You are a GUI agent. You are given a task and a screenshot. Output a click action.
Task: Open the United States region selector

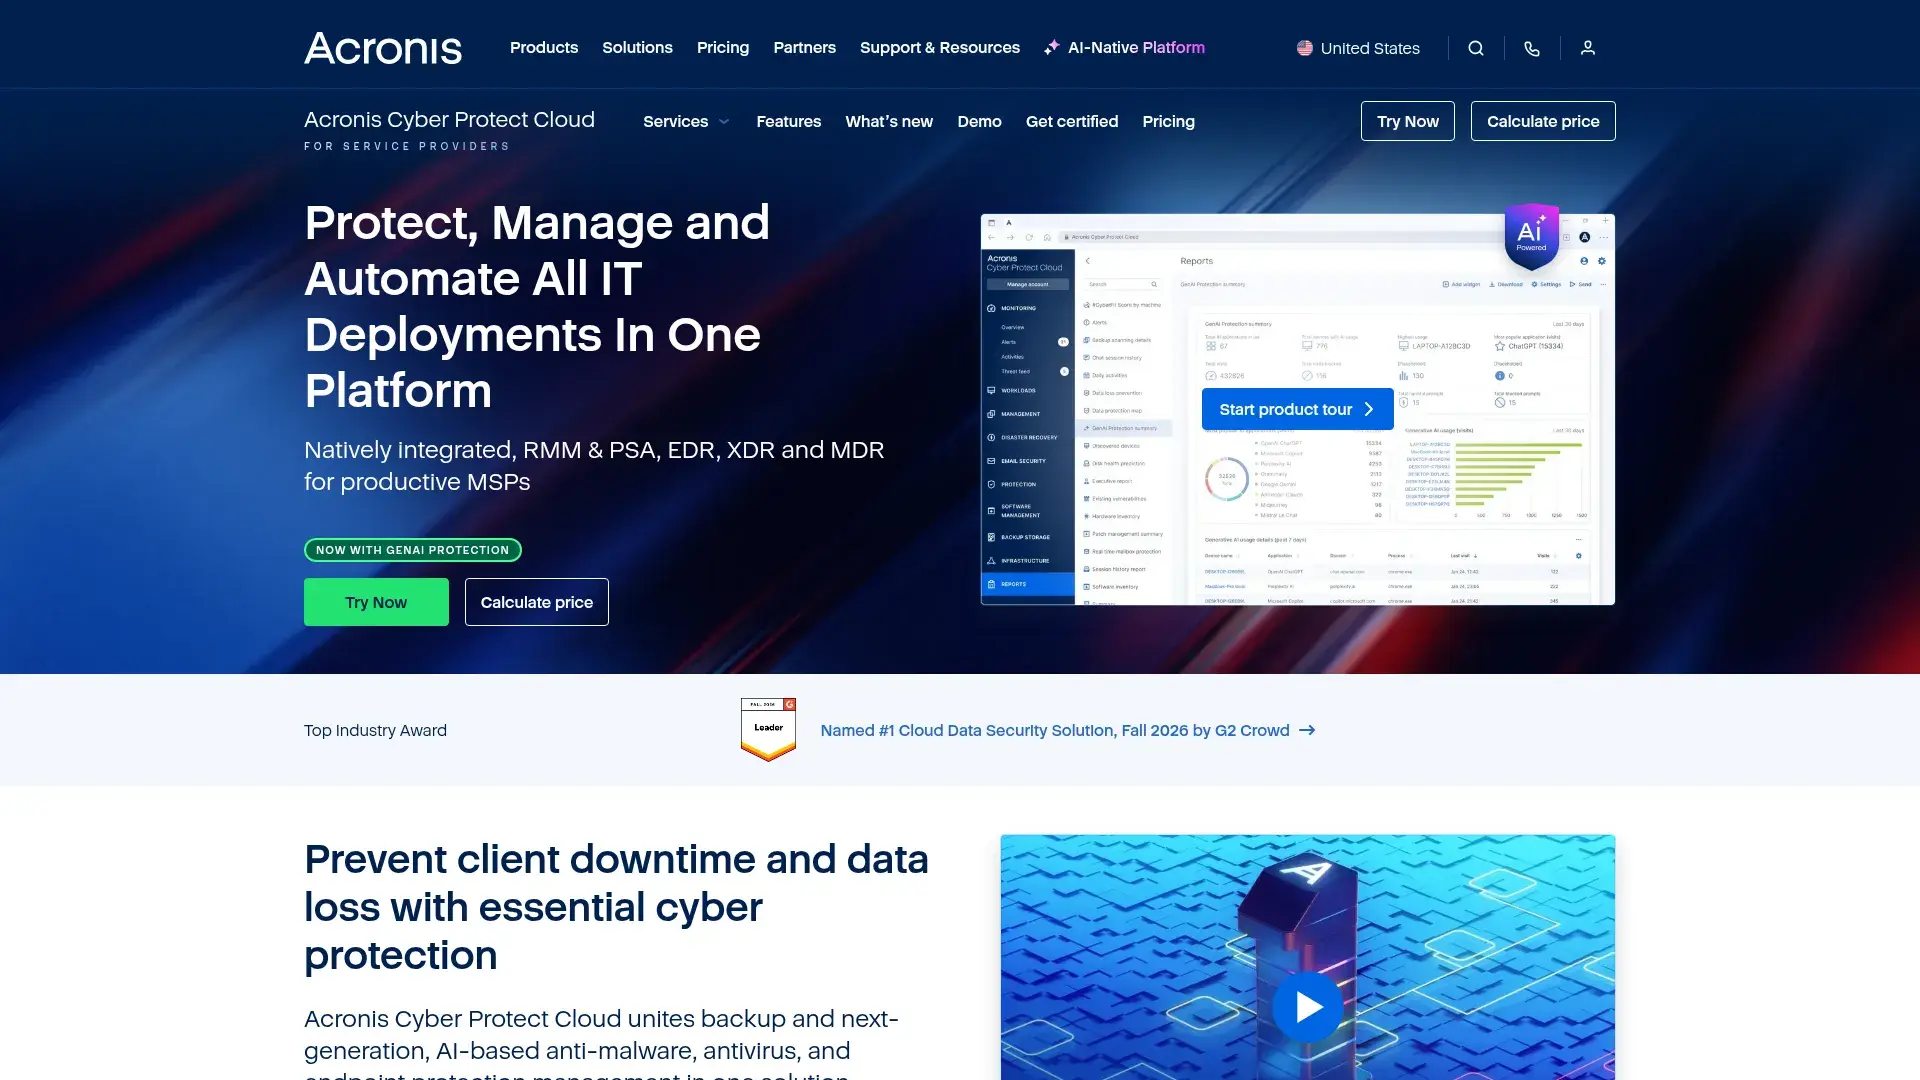coord(1358,48)
